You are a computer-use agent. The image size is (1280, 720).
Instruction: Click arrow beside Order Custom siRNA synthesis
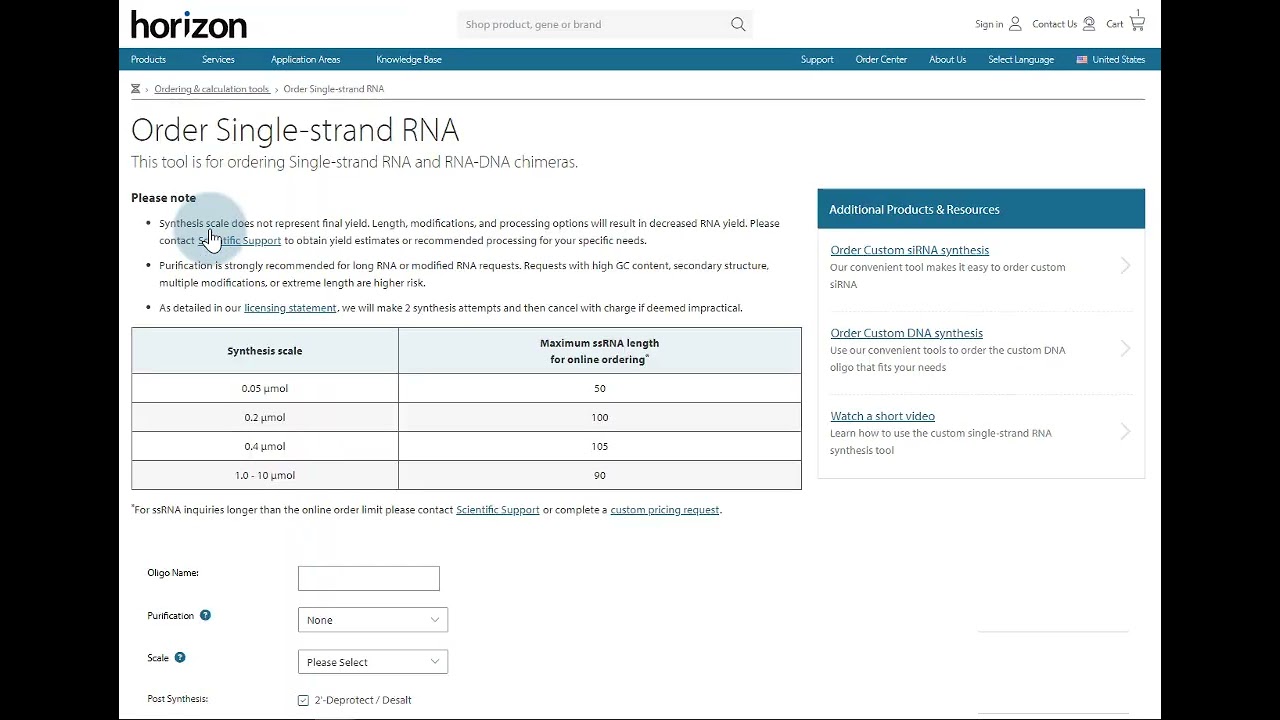(1125, 265)
